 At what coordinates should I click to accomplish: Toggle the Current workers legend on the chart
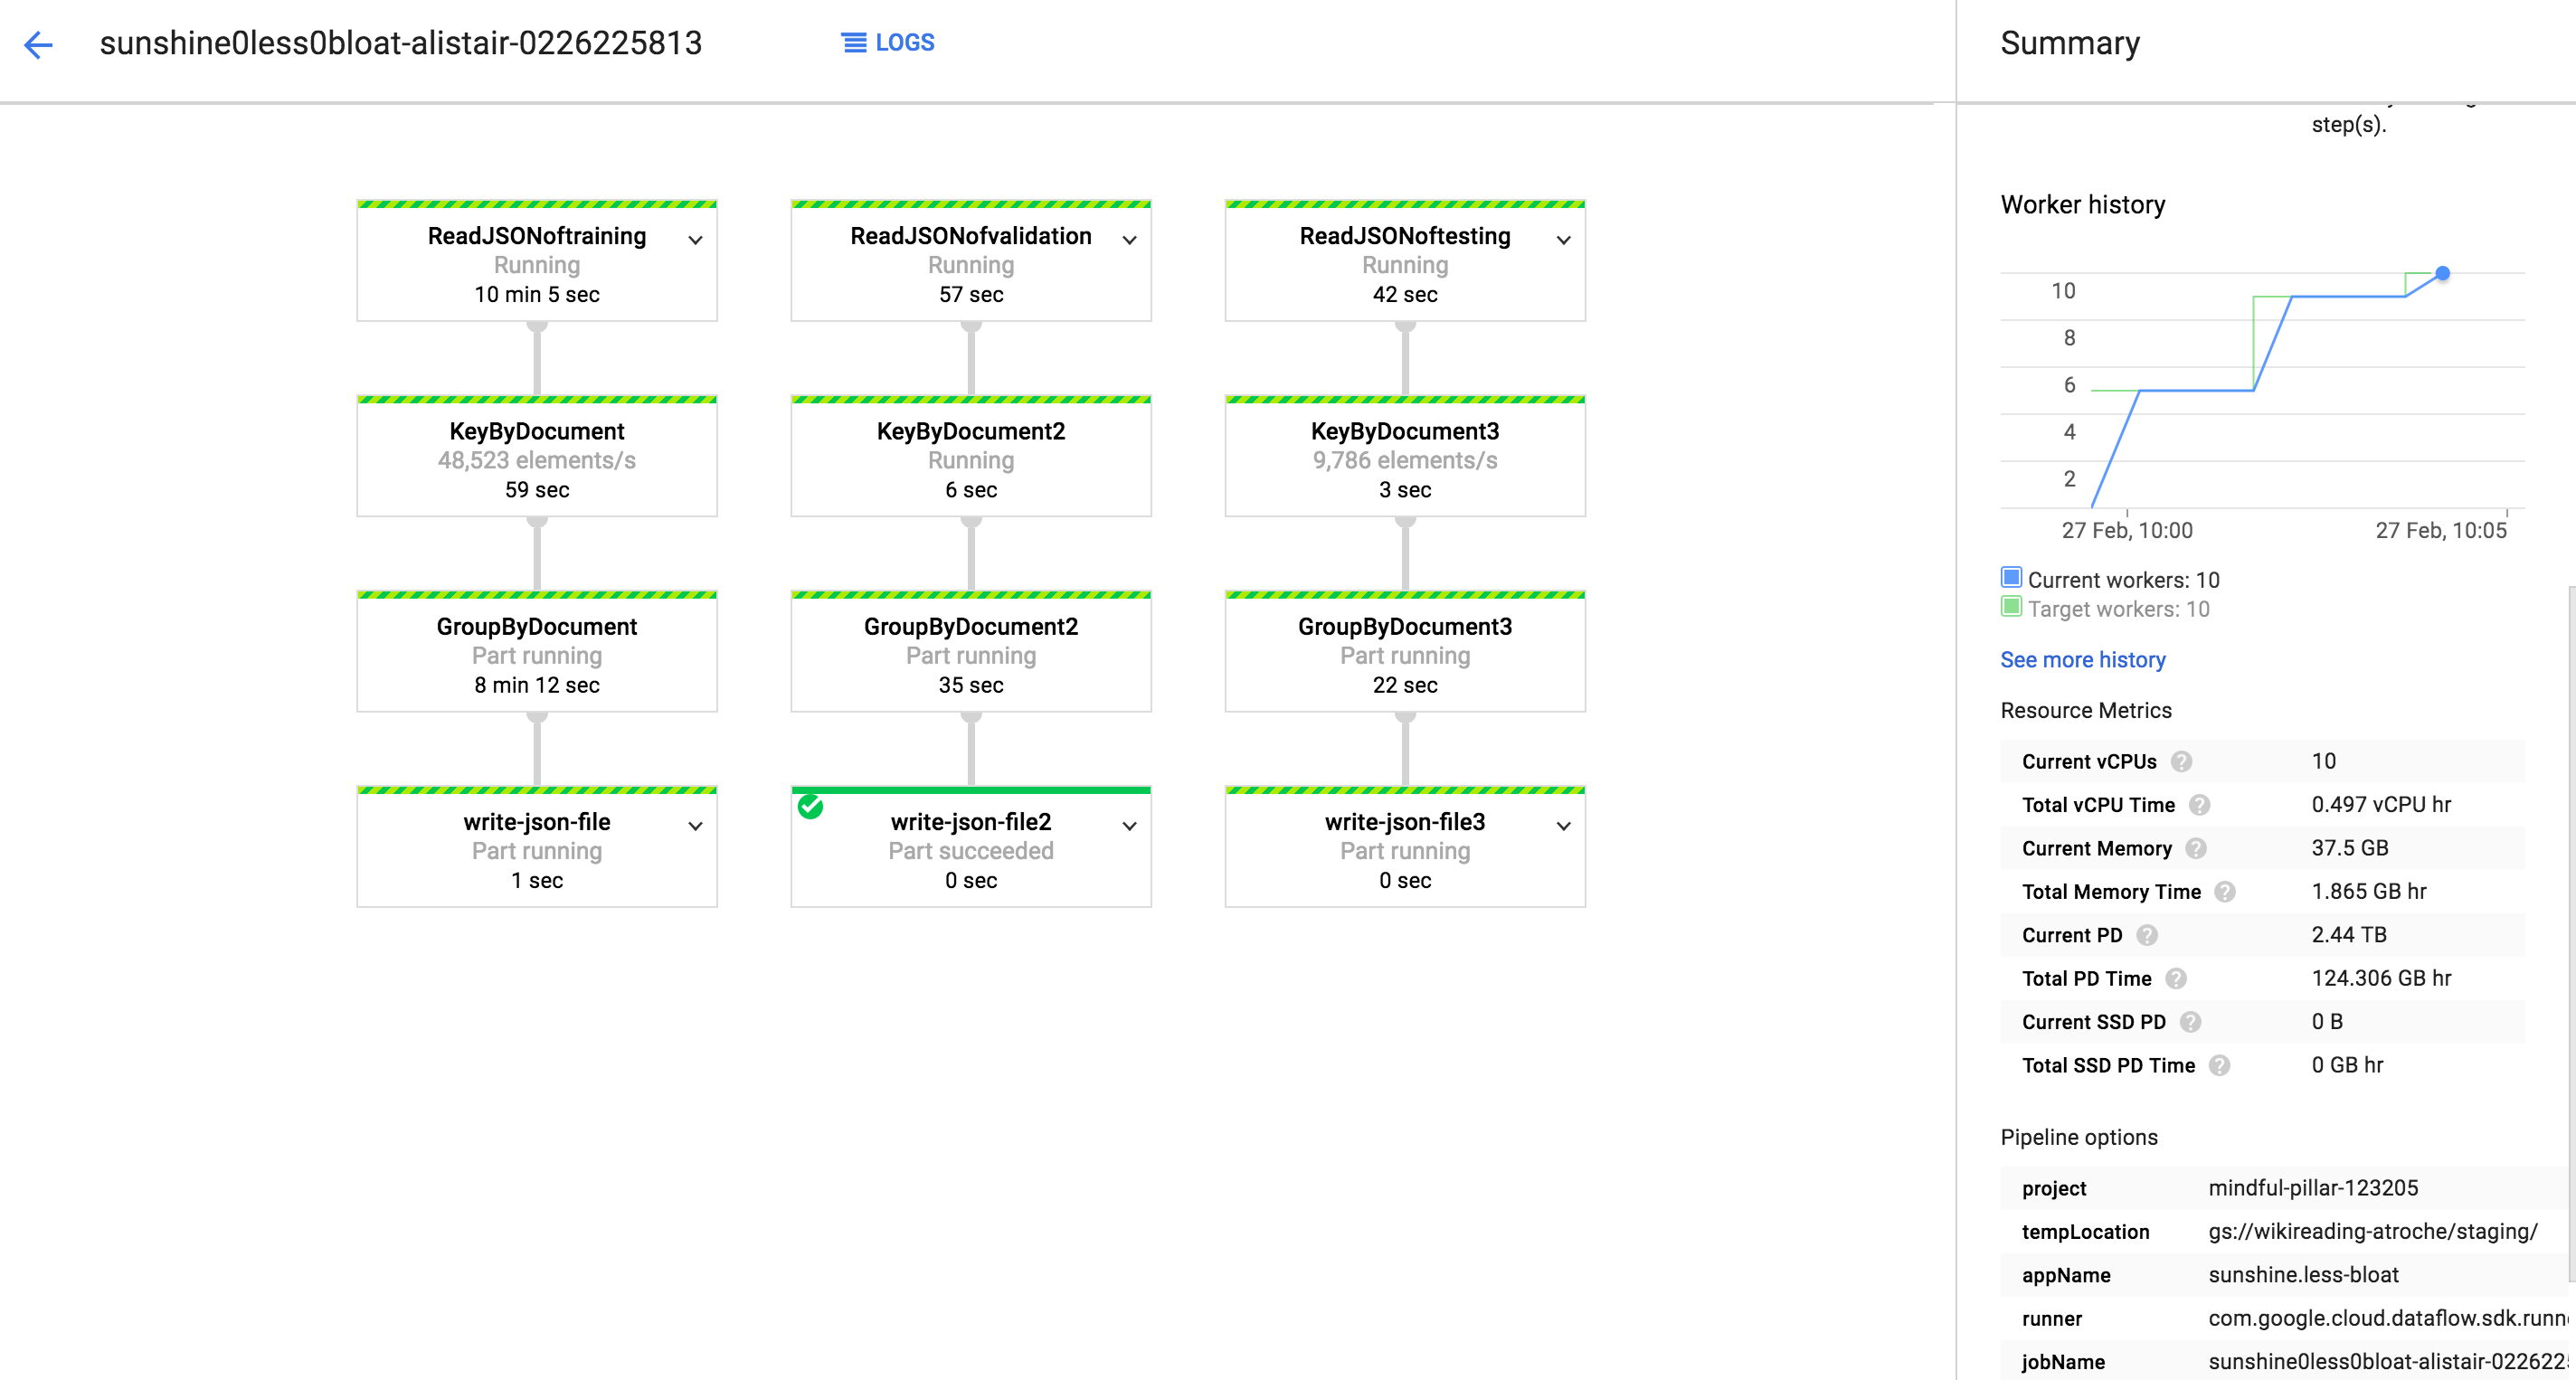2011,577
